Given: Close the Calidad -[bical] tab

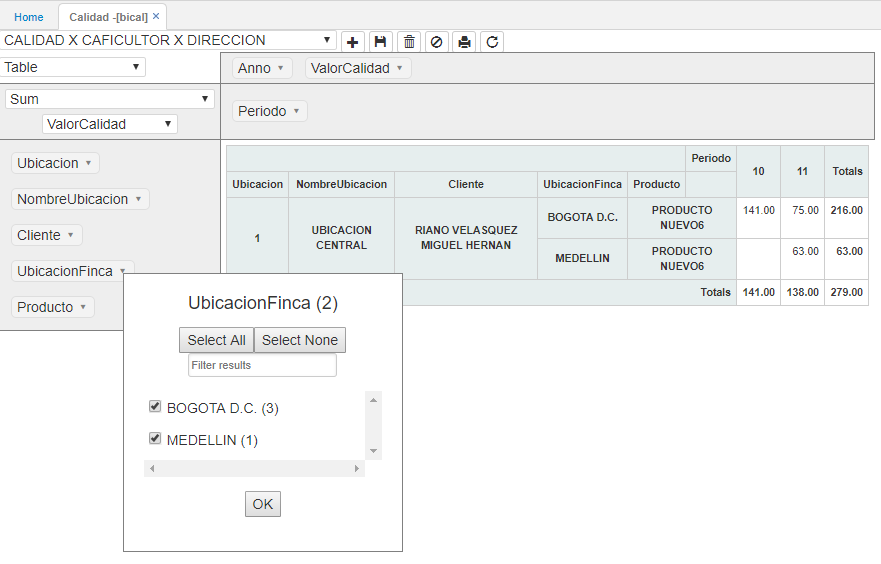Looking at the screenshot, I should pos(156,17).
